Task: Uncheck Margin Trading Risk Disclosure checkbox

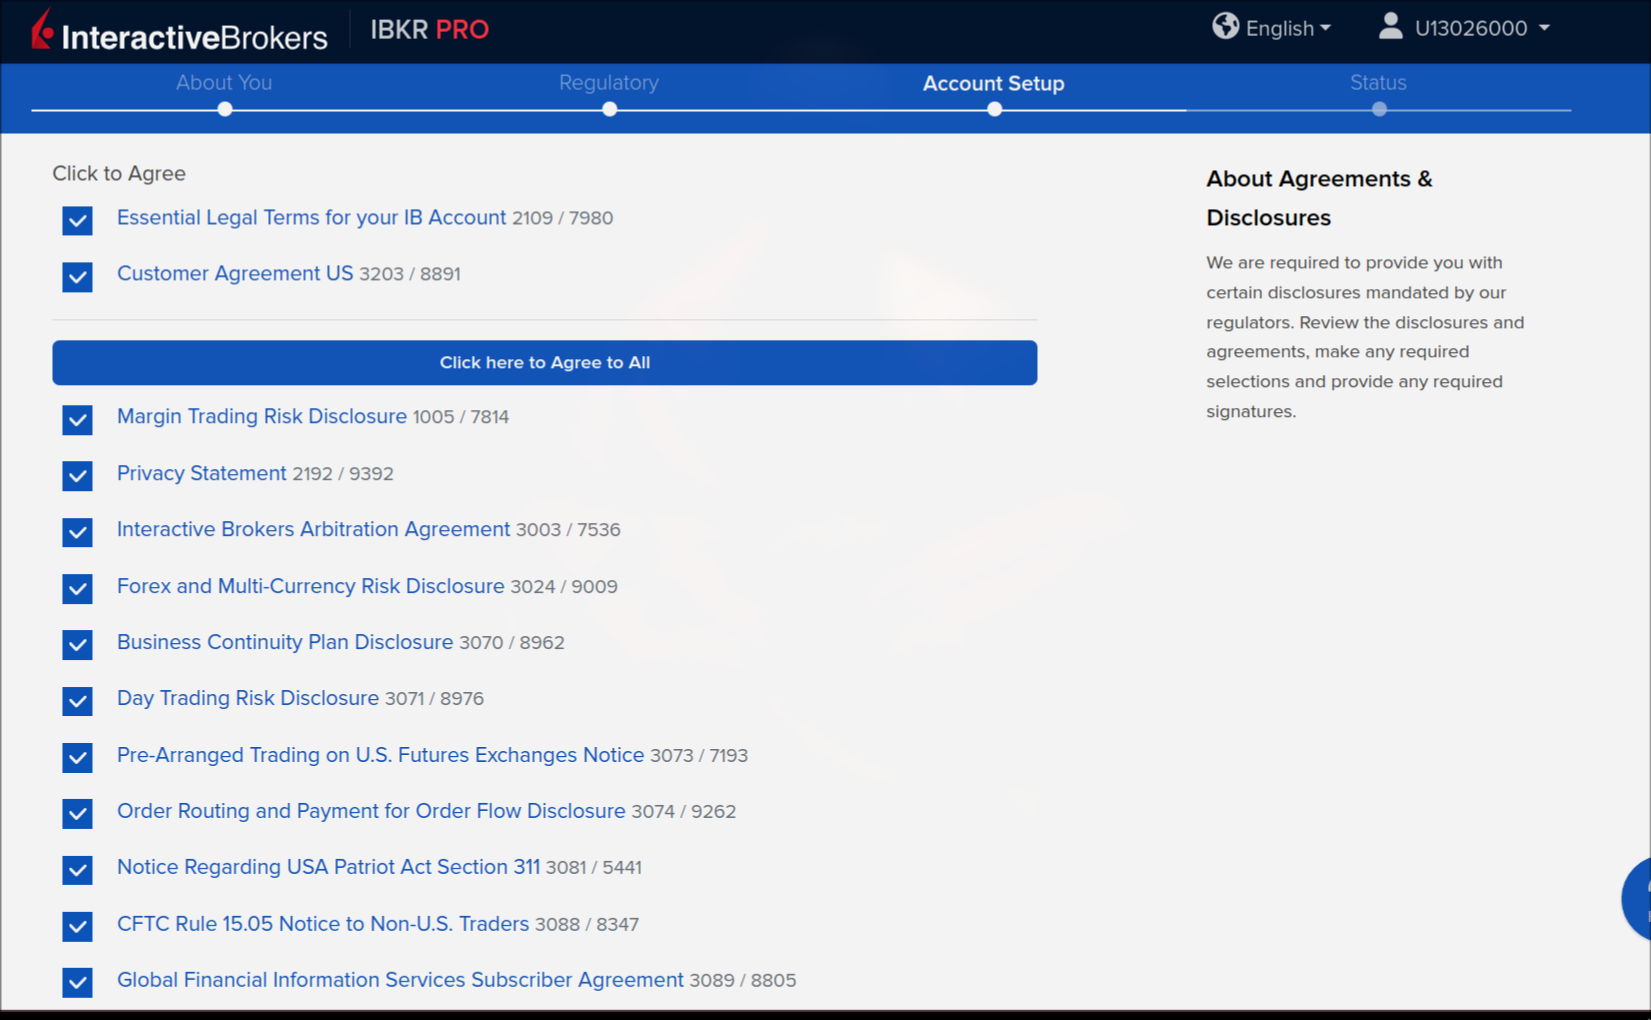Action: 77,419
